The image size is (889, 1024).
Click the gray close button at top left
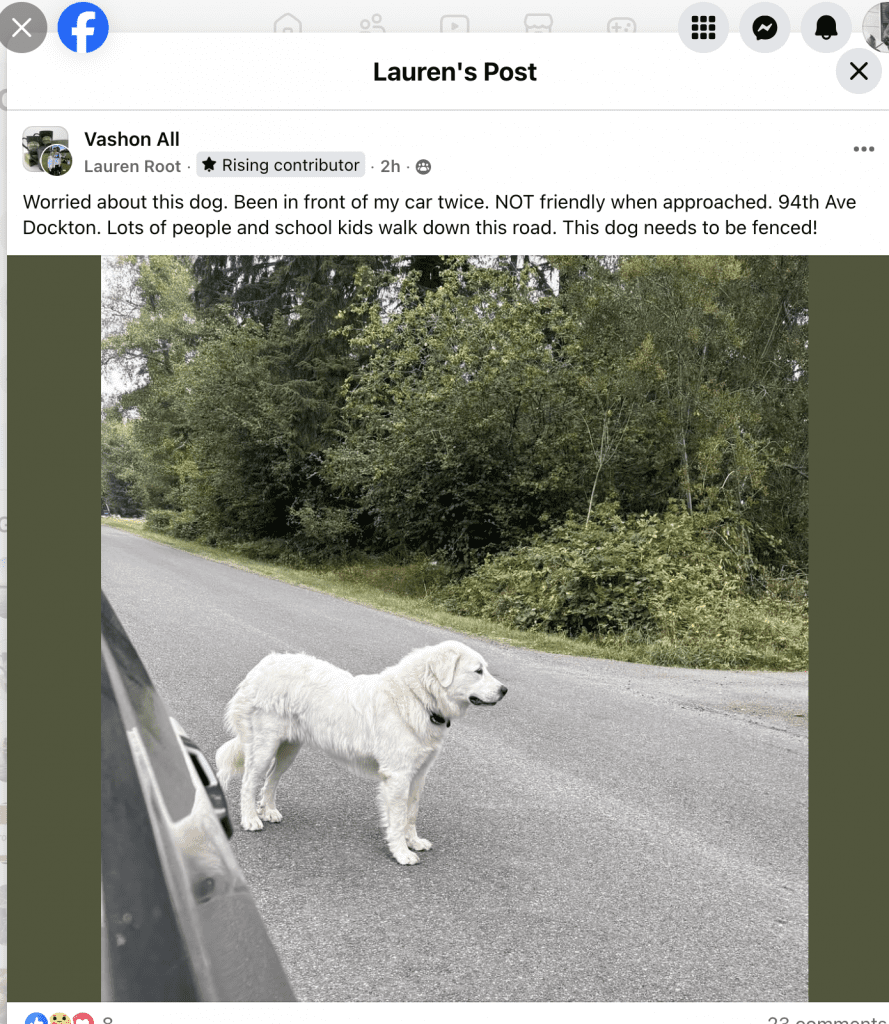tap(23, 27)
